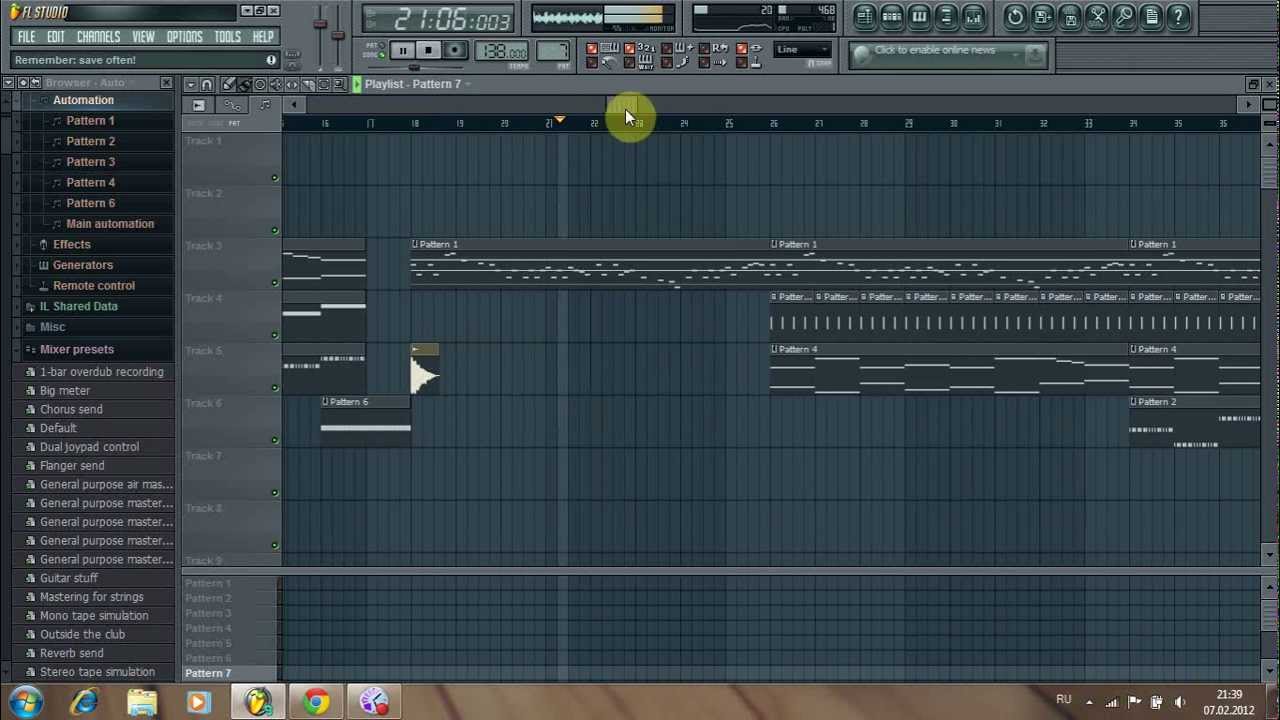Click the audio clips focus icon in Playlist

(198, 105)
